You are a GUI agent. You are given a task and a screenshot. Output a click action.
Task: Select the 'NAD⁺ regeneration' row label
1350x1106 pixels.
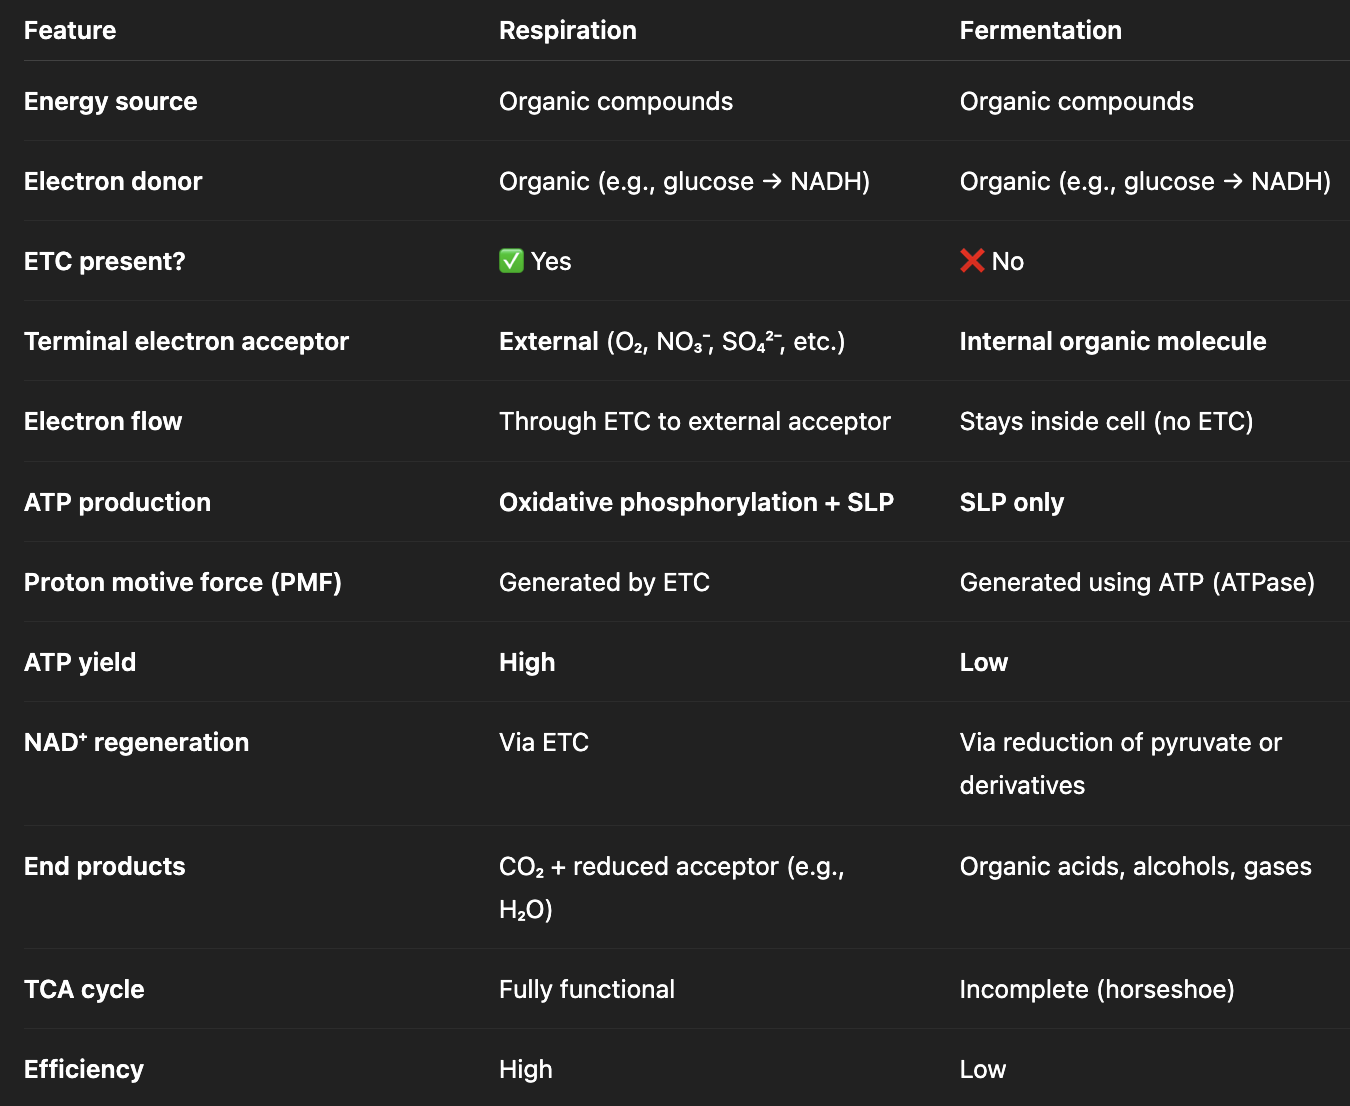coord(136,742)
